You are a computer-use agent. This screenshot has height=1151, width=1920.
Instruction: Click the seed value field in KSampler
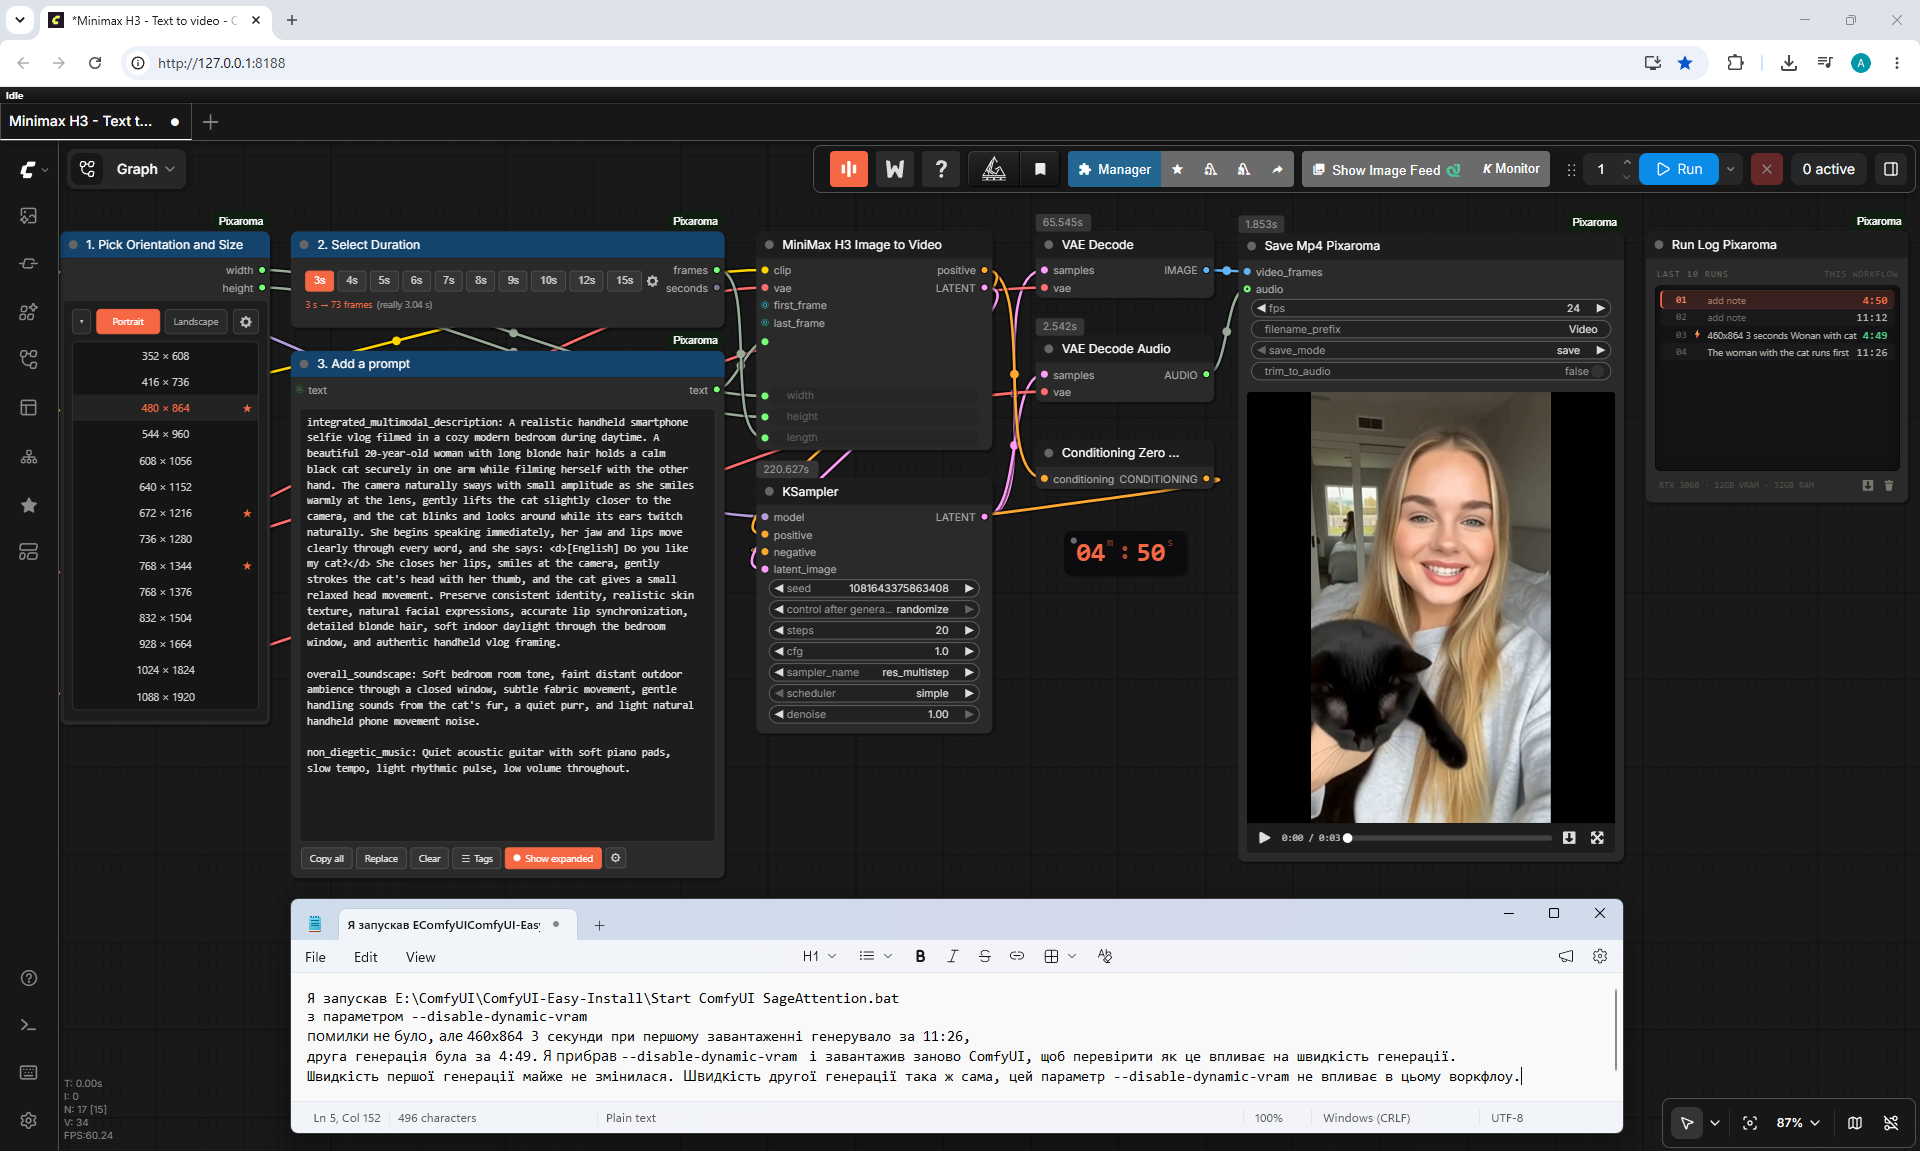pos(874,588)
